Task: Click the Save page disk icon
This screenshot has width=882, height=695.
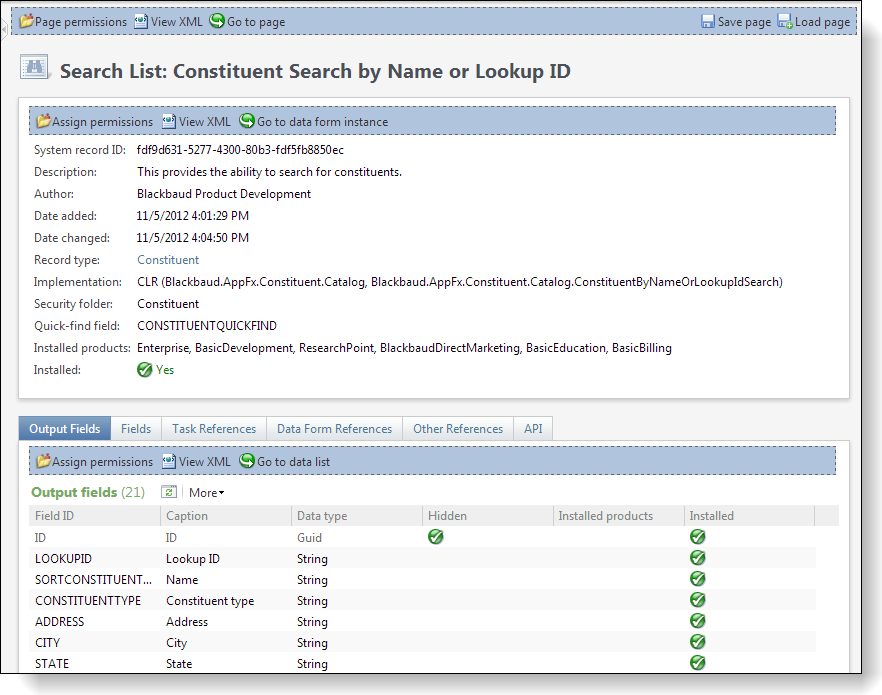Action: (x=708, y=22)
